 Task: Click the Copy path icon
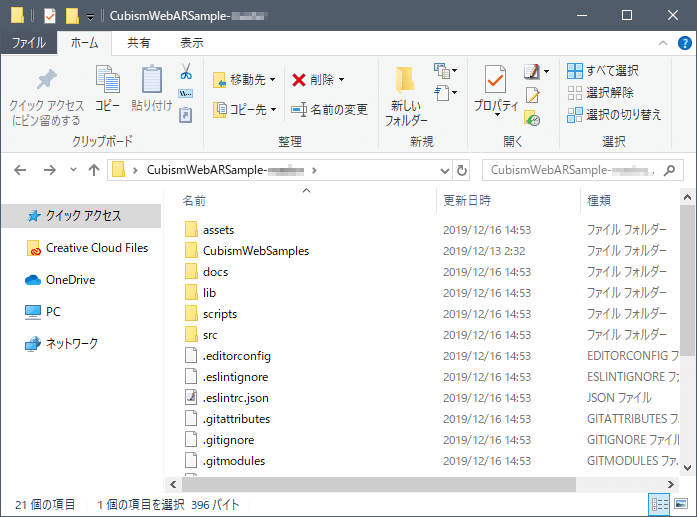pos(185,94)
